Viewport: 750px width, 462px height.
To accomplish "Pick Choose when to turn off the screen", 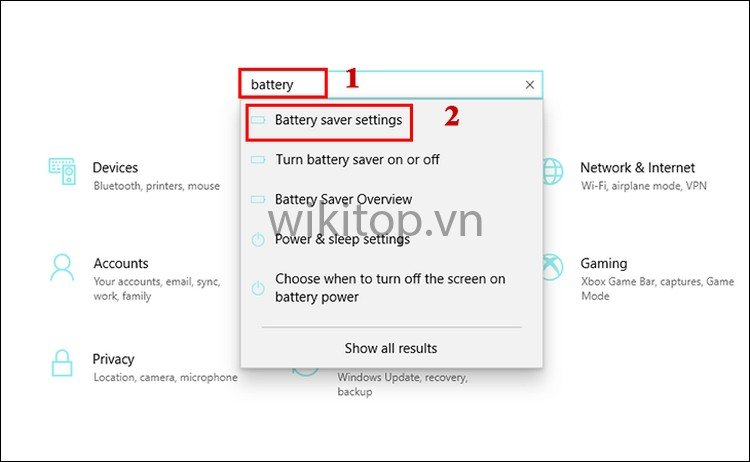I will (391, 288).
